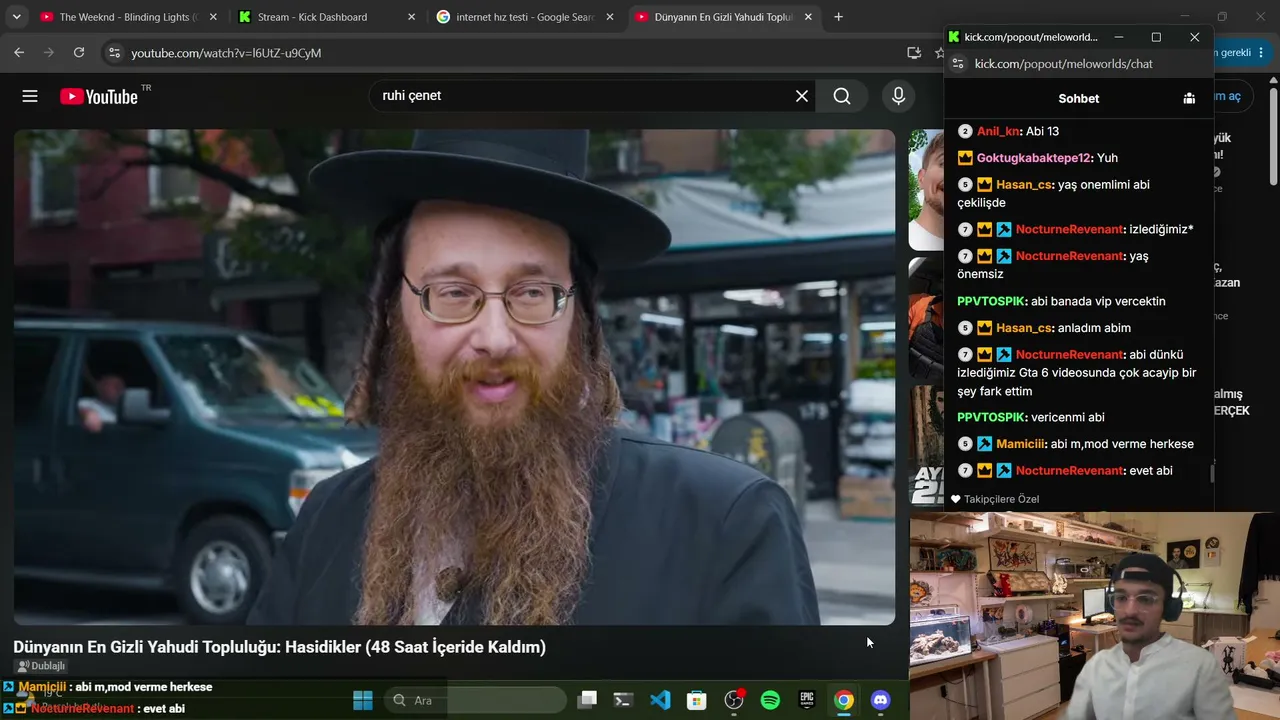This screenshot has width=1280, height=720.
Task: Start voice search with the microphone
Action: (x=898, y=96)
